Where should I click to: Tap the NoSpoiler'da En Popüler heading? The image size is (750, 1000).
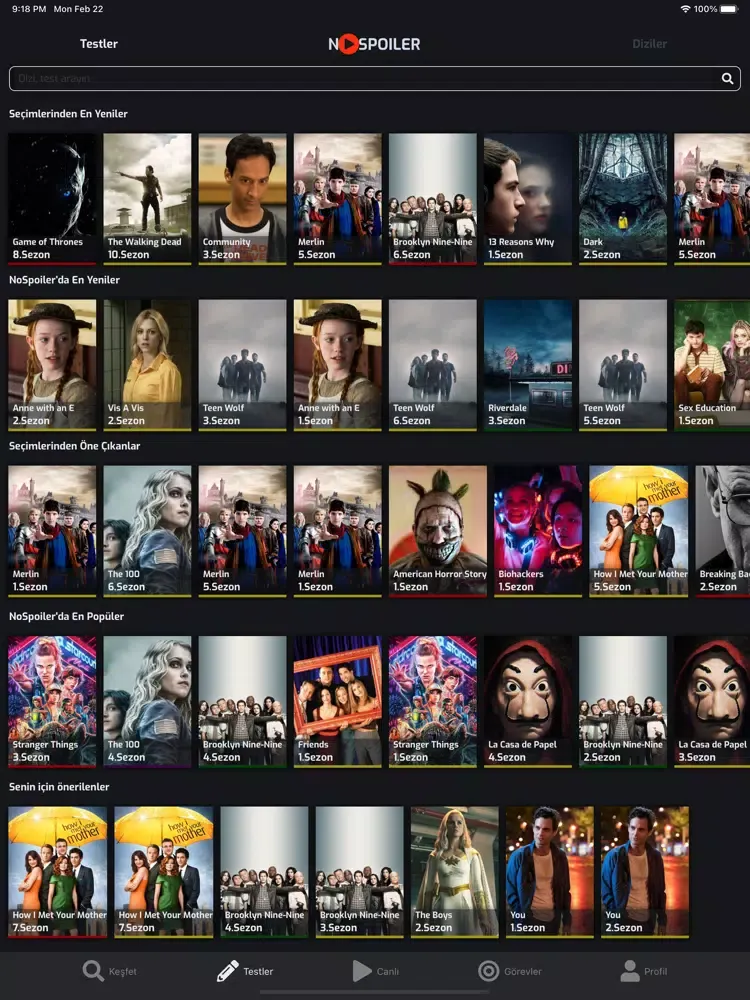tap(66, 616)
